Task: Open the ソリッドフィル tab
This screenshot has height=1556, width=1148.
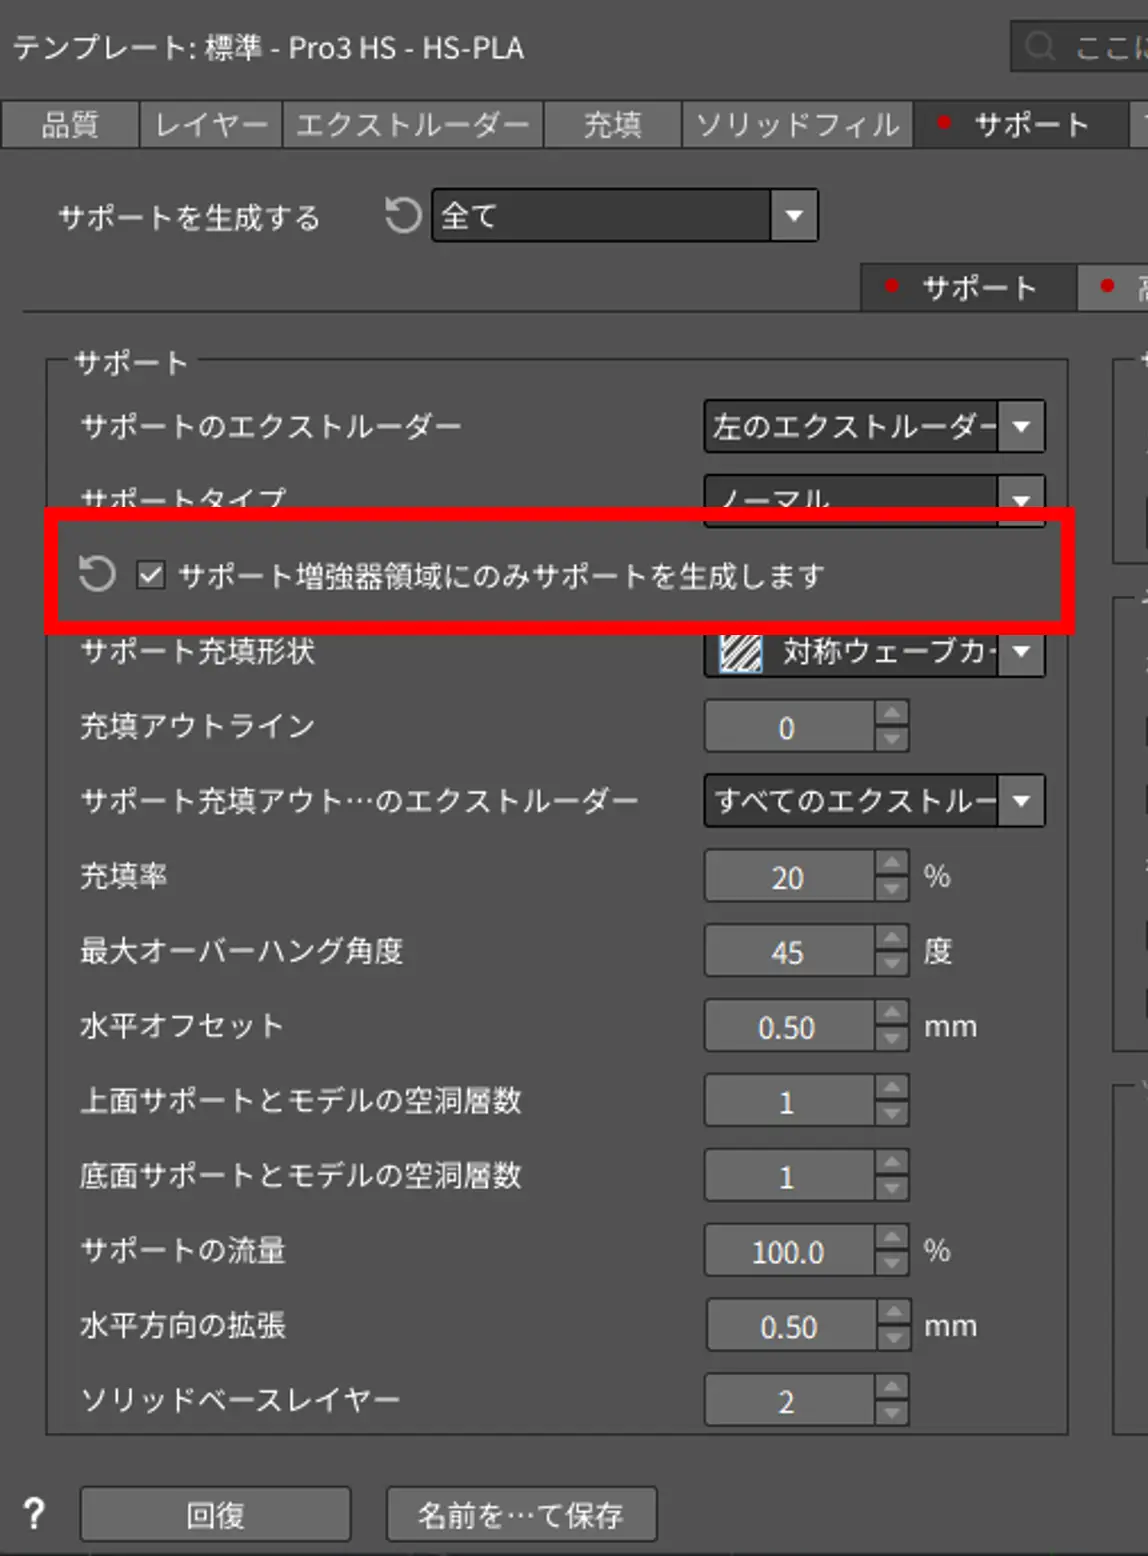Action: click(x=797, y=125)
